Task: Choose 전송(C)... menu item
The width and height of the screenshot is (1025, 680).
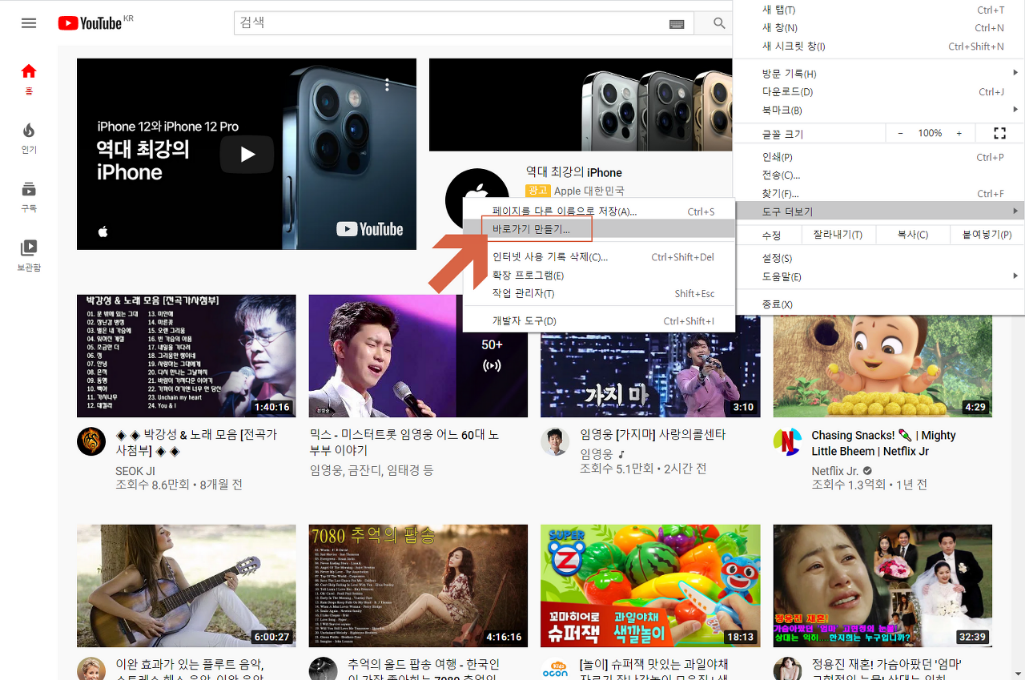Action: click(880, 175)
